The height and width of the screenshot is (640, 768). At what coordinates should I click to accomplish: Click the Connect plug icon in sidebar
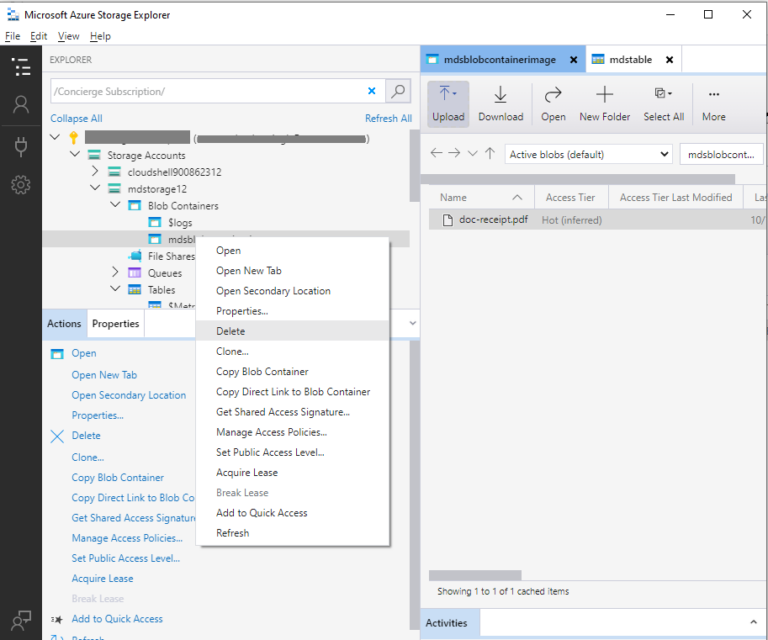point(21,146)
